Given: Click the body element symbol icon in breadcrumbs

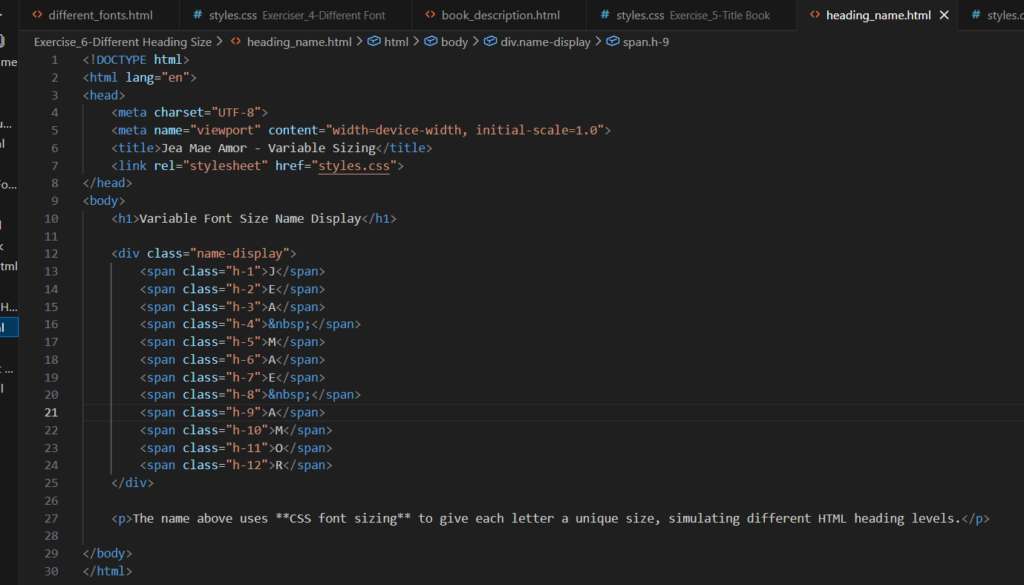Looking at the screenshot, I should pos(430,42).
